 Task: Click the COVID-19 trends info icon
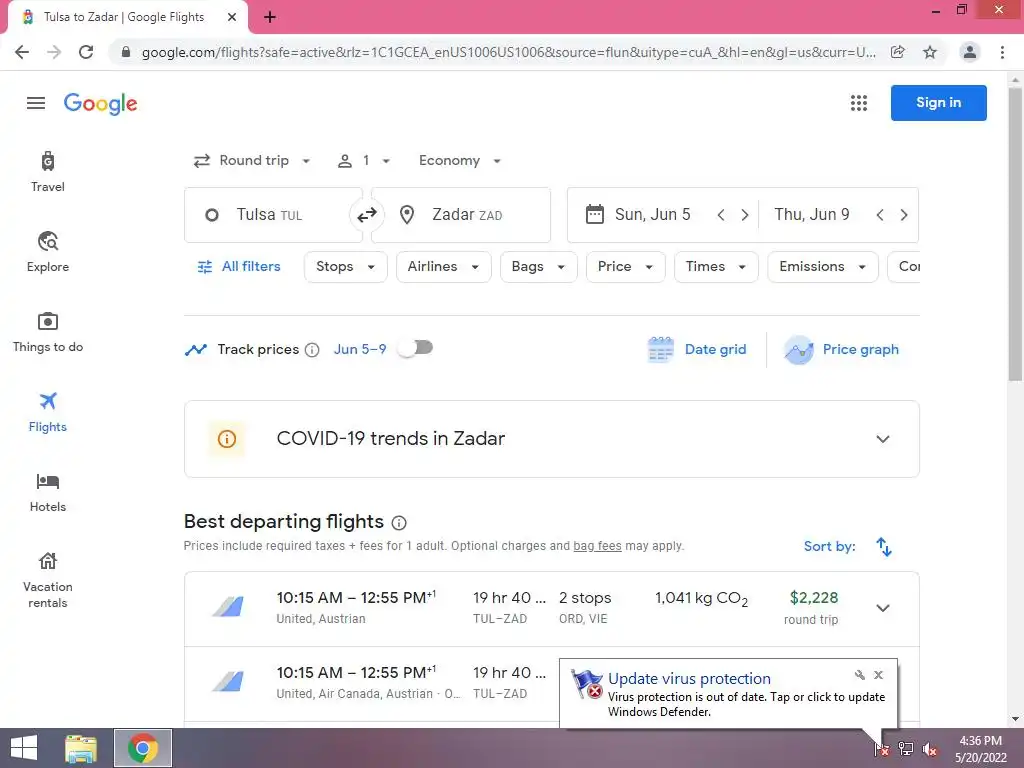click(227, 439)
